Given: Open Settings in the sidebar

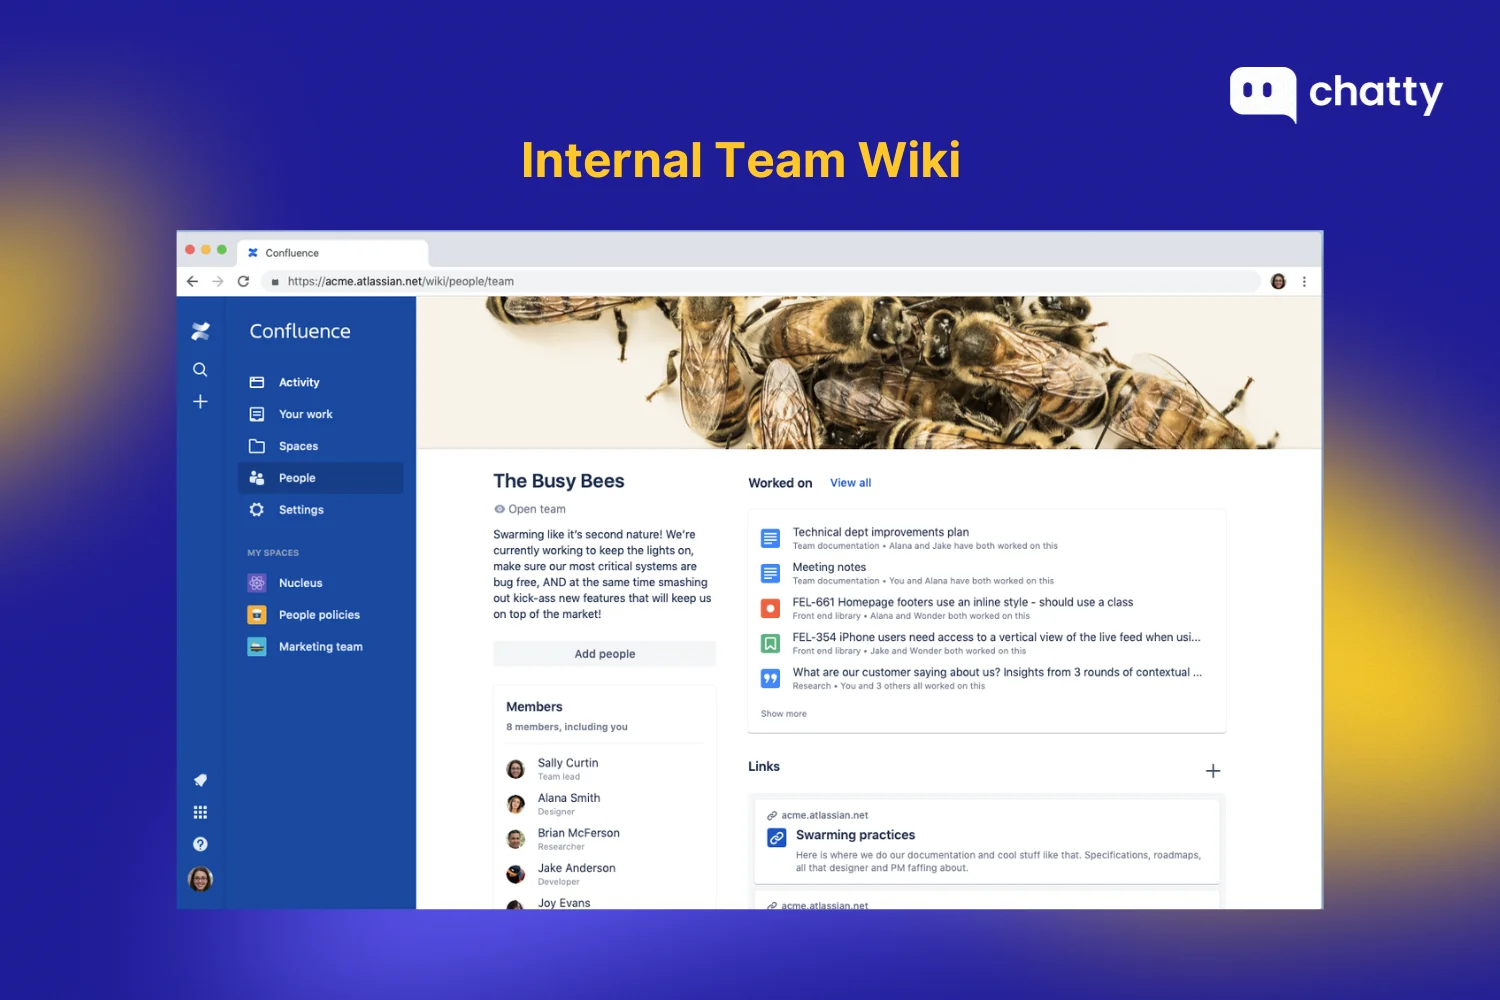Looking at the screenshot, I should [320, 510].
